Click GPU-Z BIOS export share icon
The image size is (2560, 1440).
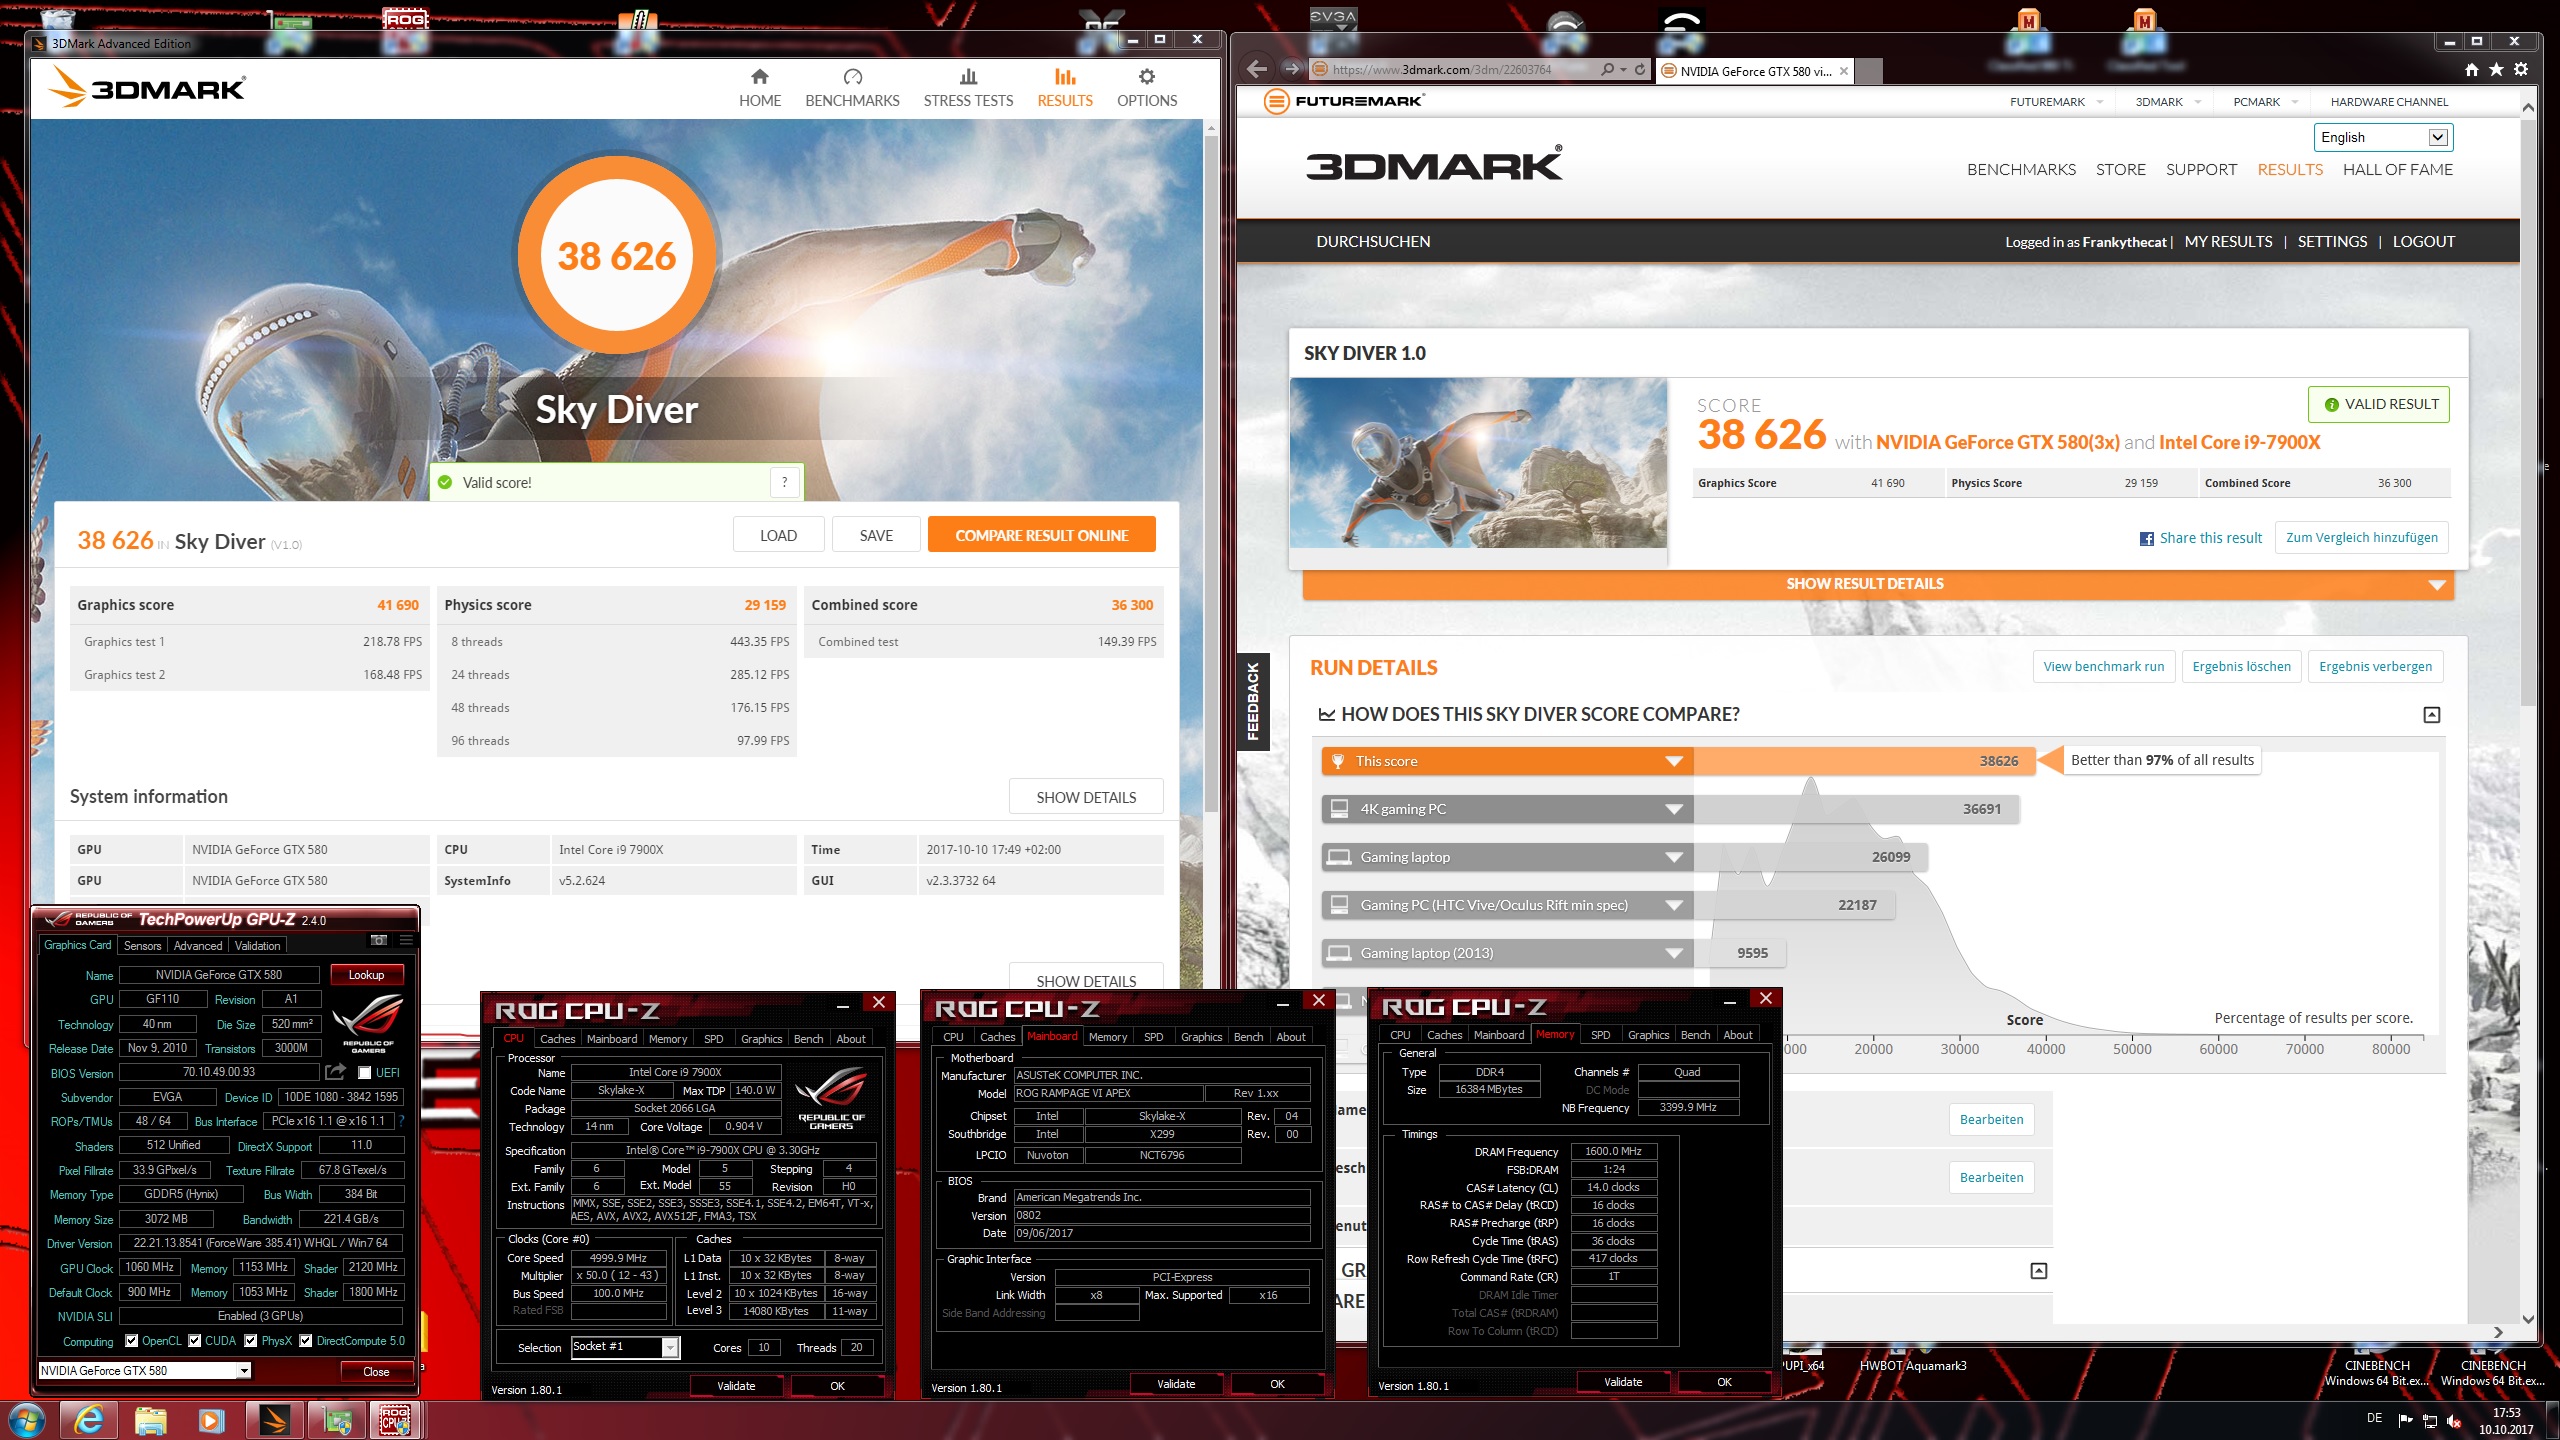pyautogui.click(x=336, y=1072)
